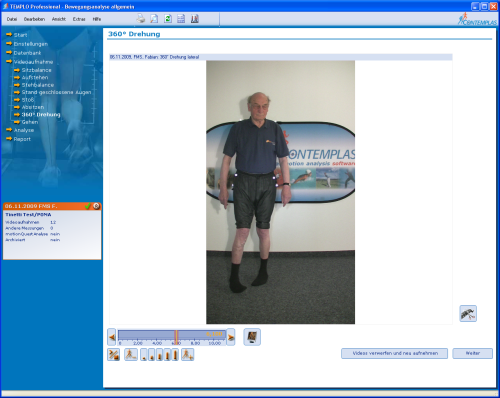Open the Hilfe menu
This screenshot has width=500, height=398.
coord(97,19)
